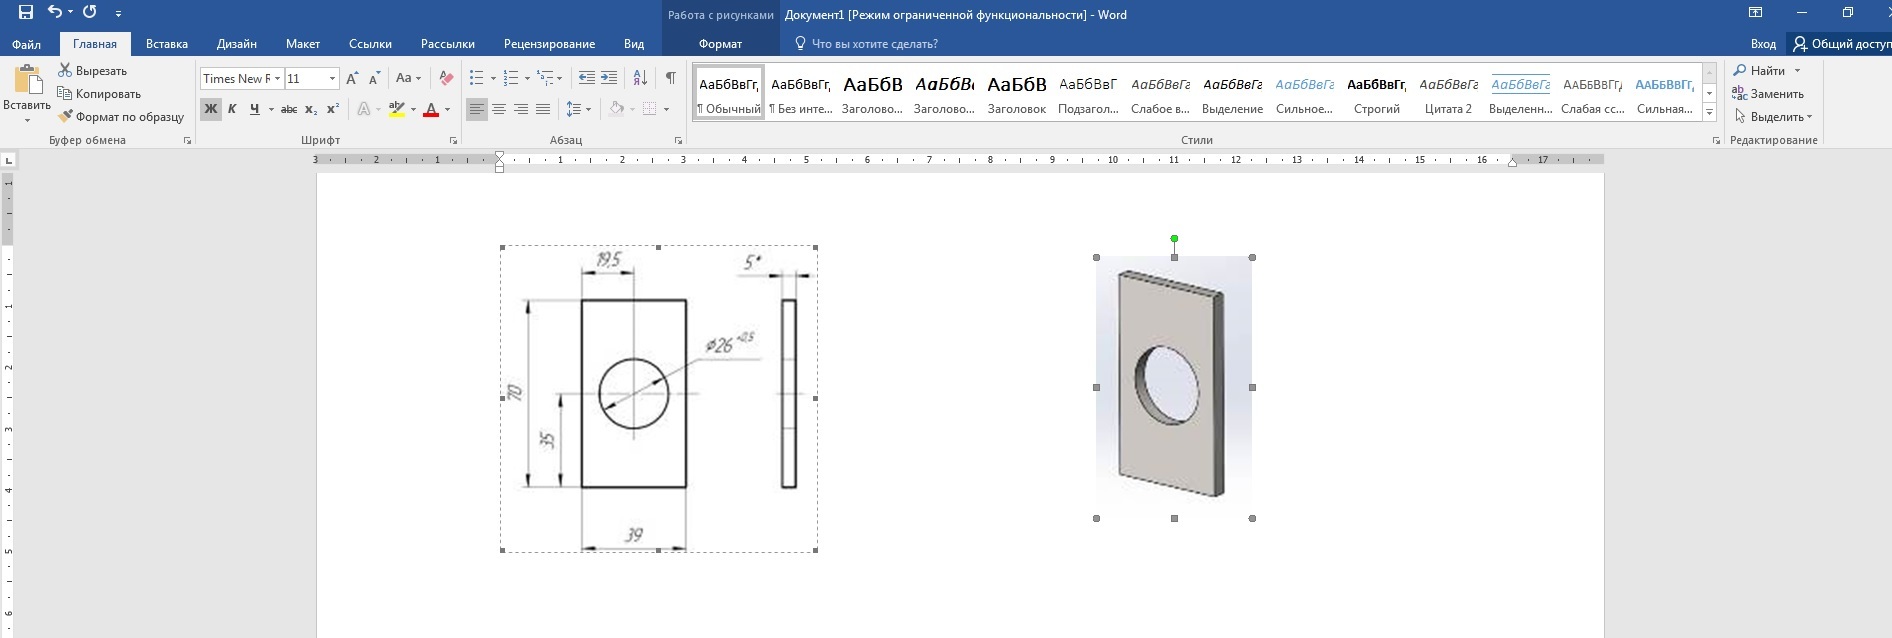The height and width of the screenshot is (638, 1892).
Task: Open the highlight color dropdown arrow
Action: click(x=413, y=109)
